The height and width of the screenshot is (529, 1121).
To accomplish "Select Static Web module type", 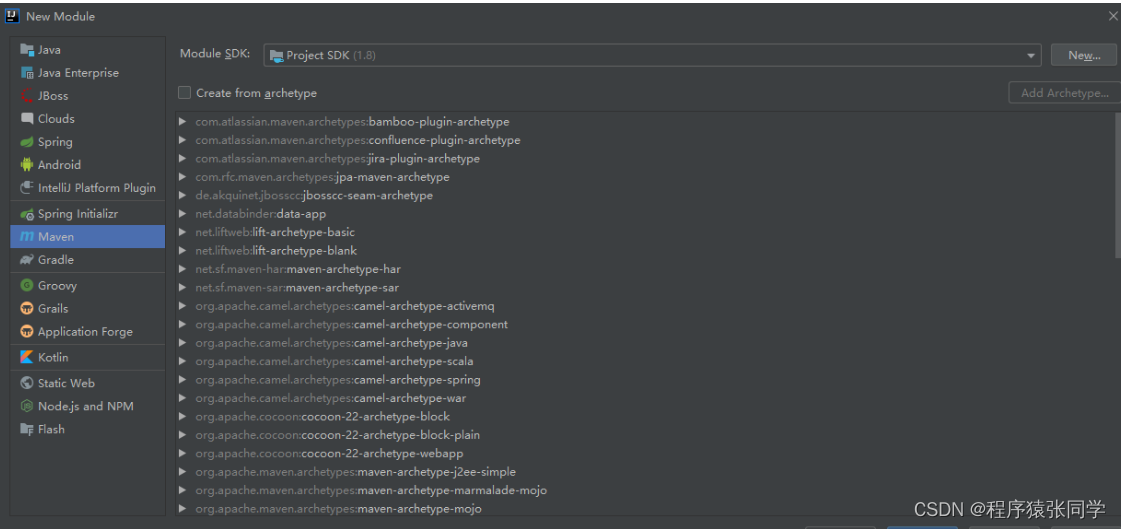I will tap(88, 383).
